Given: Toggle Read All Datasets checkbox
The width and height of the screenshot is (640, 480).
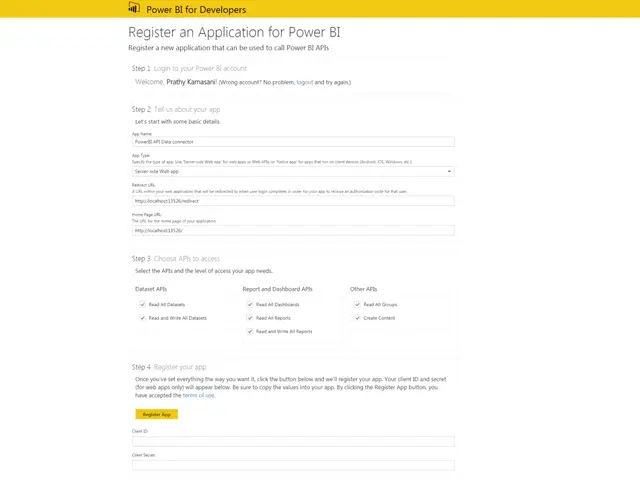Looking at the screenshot, I should 142,304.
